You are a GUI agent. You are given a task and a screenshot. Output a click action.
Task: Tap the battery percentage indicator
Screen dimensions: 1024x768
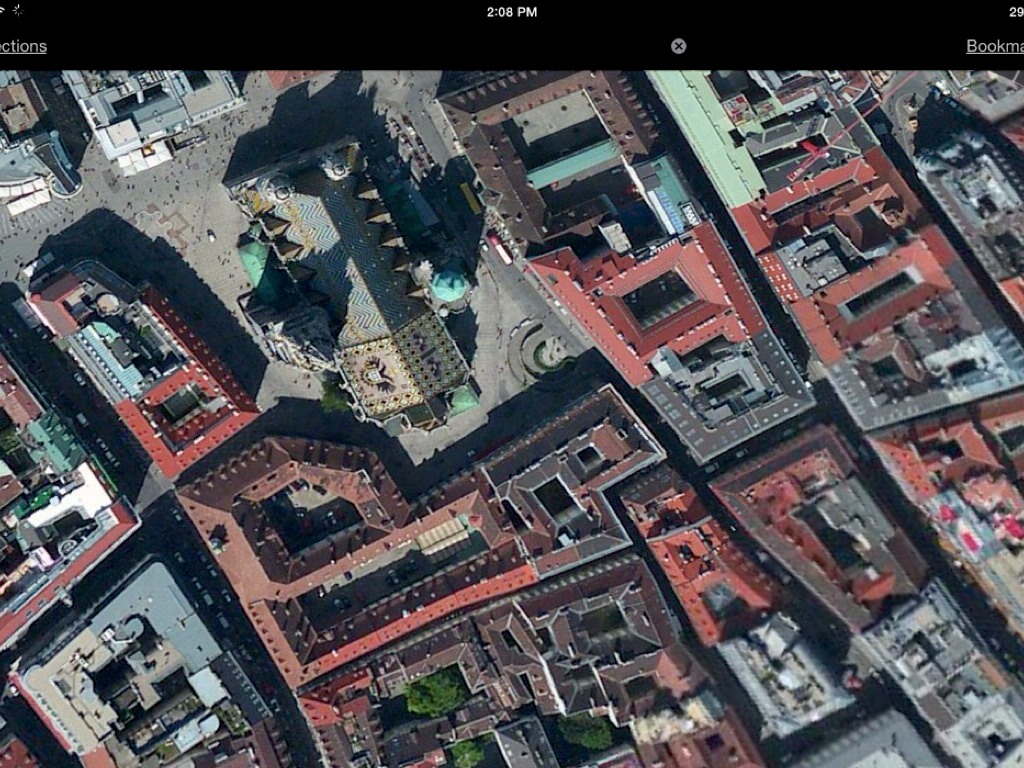tap(1016, 12)
